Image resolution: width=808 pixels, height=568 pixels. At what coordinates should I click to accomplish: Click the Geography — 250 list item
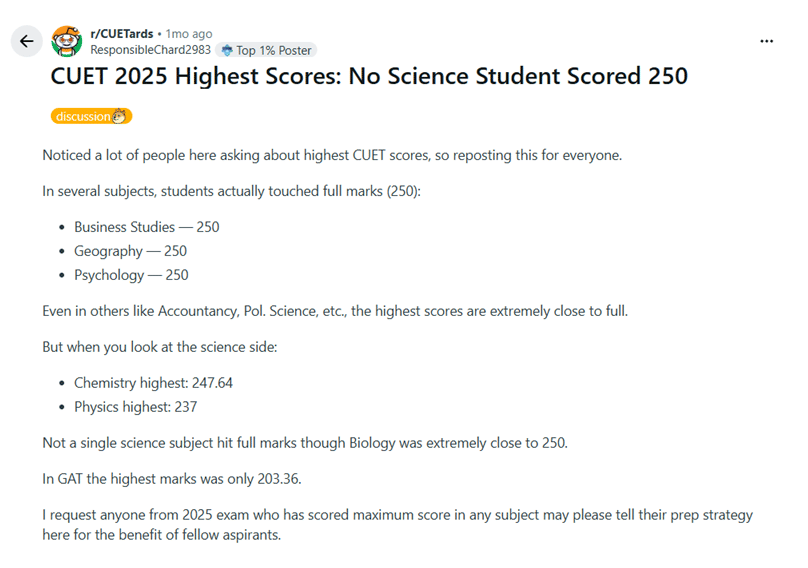pyautogui.click(x=130, y=251)
